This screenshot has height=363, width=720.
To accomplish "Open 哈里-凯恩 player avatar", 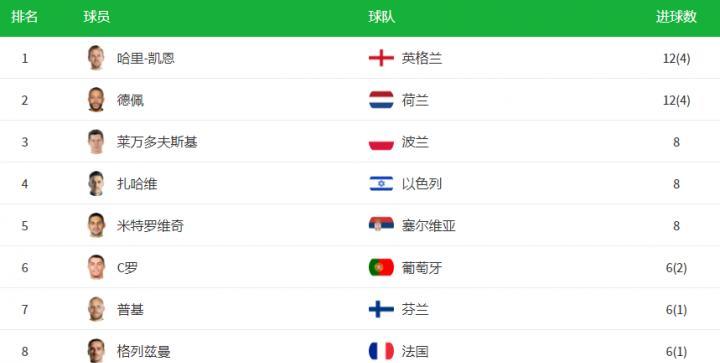I will (x=96, y=58).
